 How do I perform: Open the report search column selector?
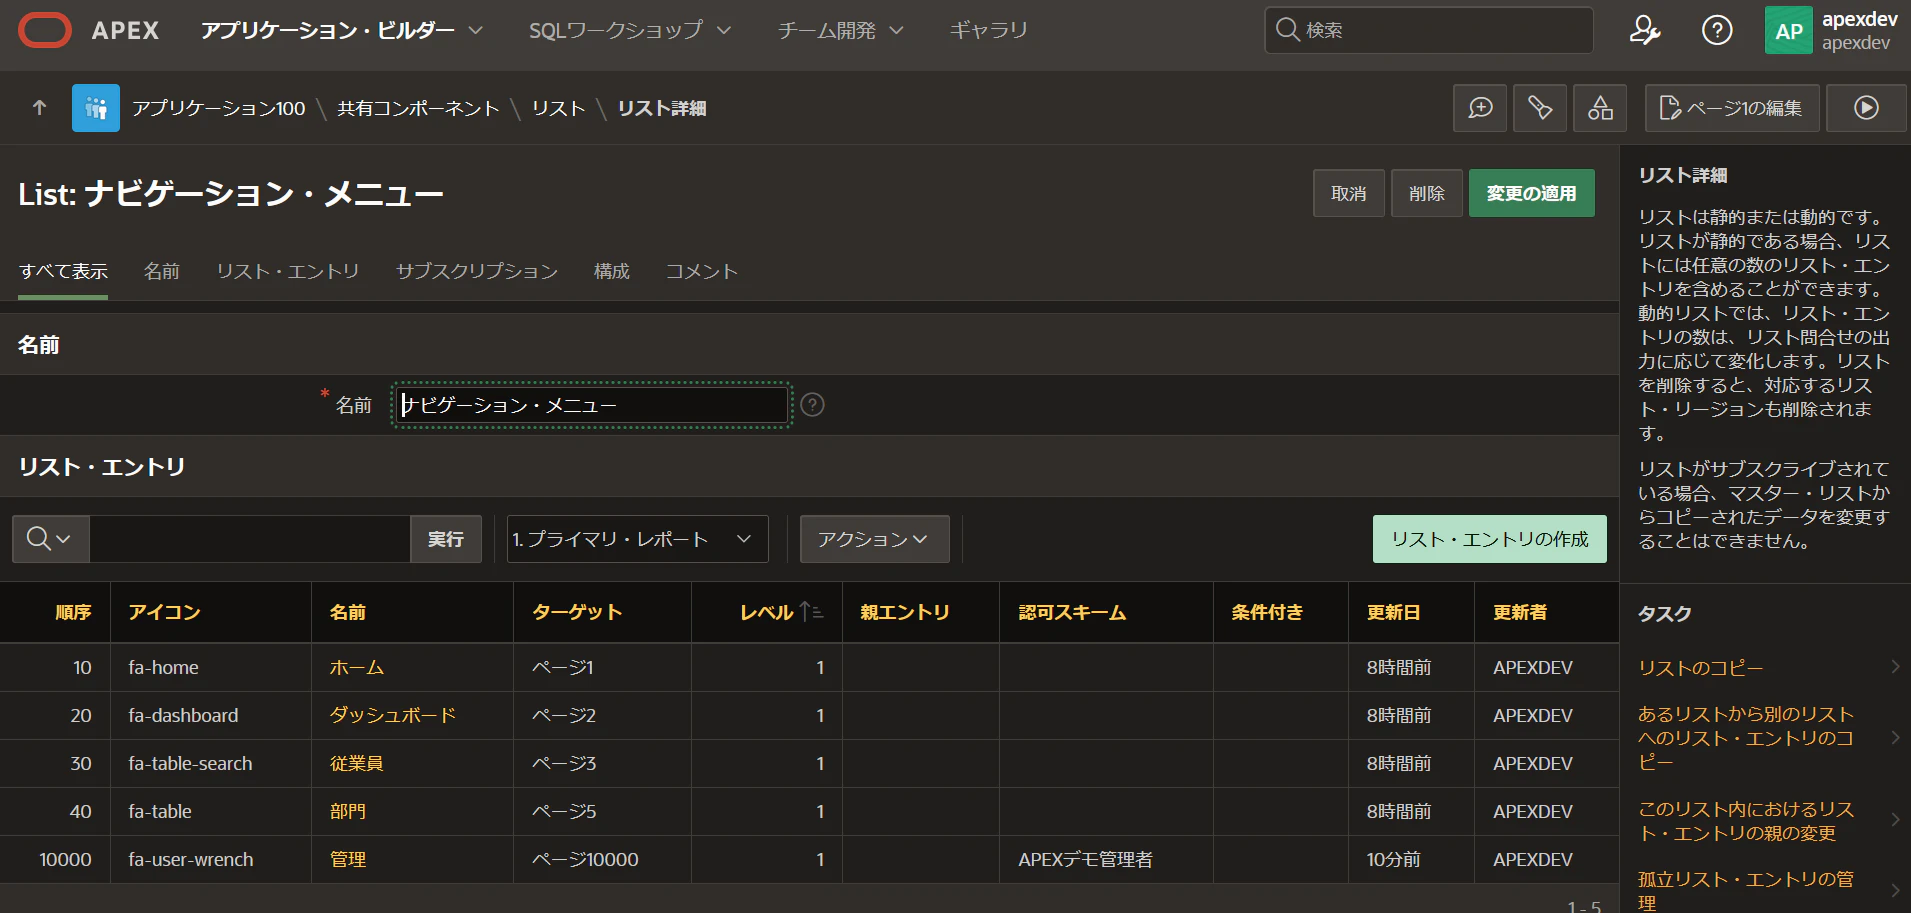click(x=50, y=539)
